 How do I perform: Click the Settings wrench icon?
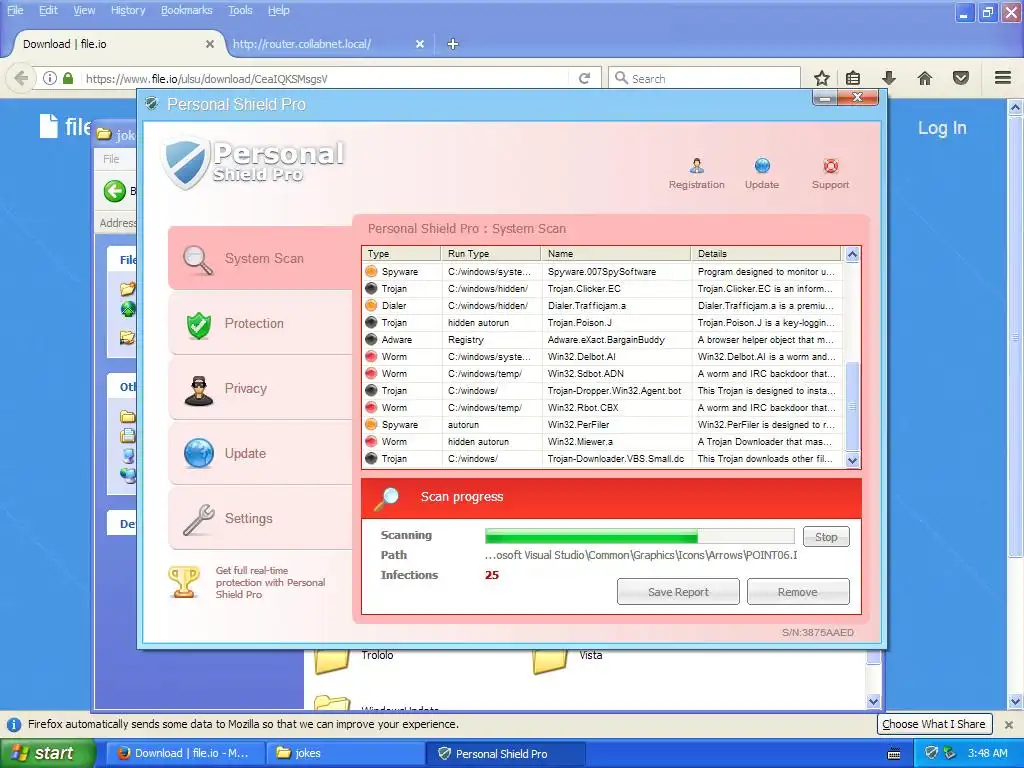coord(199,519)
